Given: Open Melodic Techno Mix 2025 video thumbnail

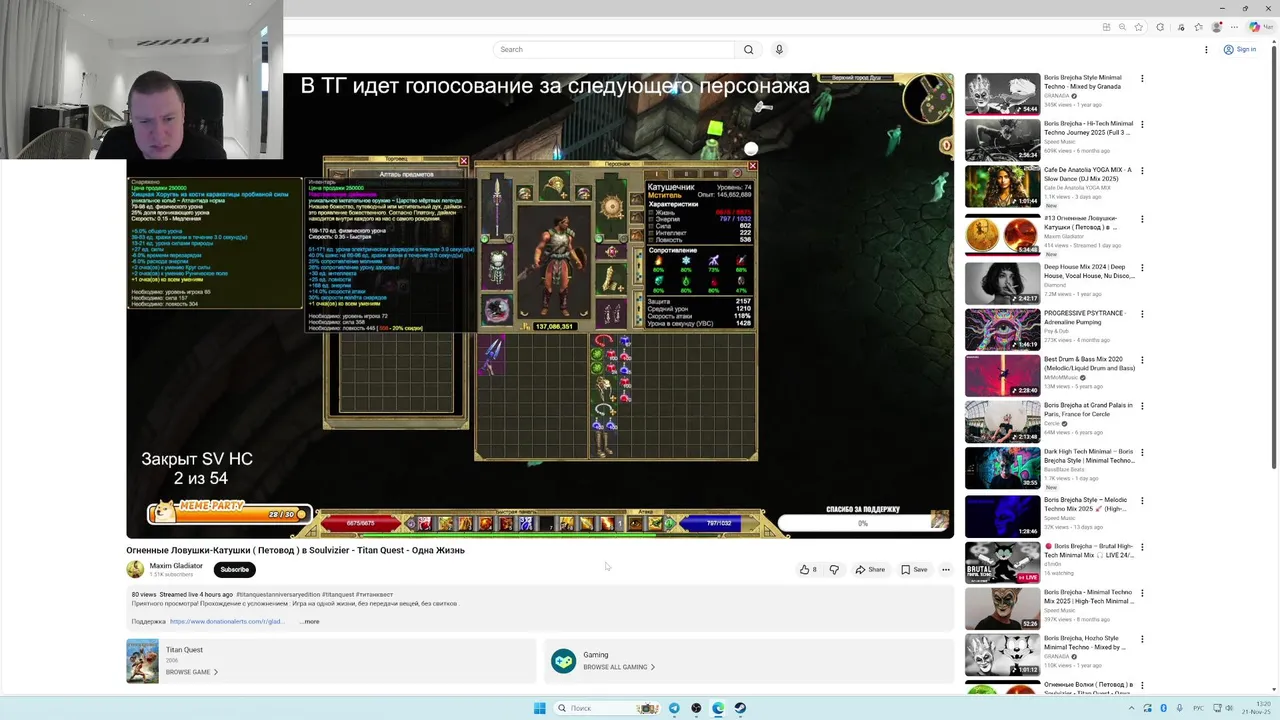Looking at the screenshot, I should [x=1002, y=516].
